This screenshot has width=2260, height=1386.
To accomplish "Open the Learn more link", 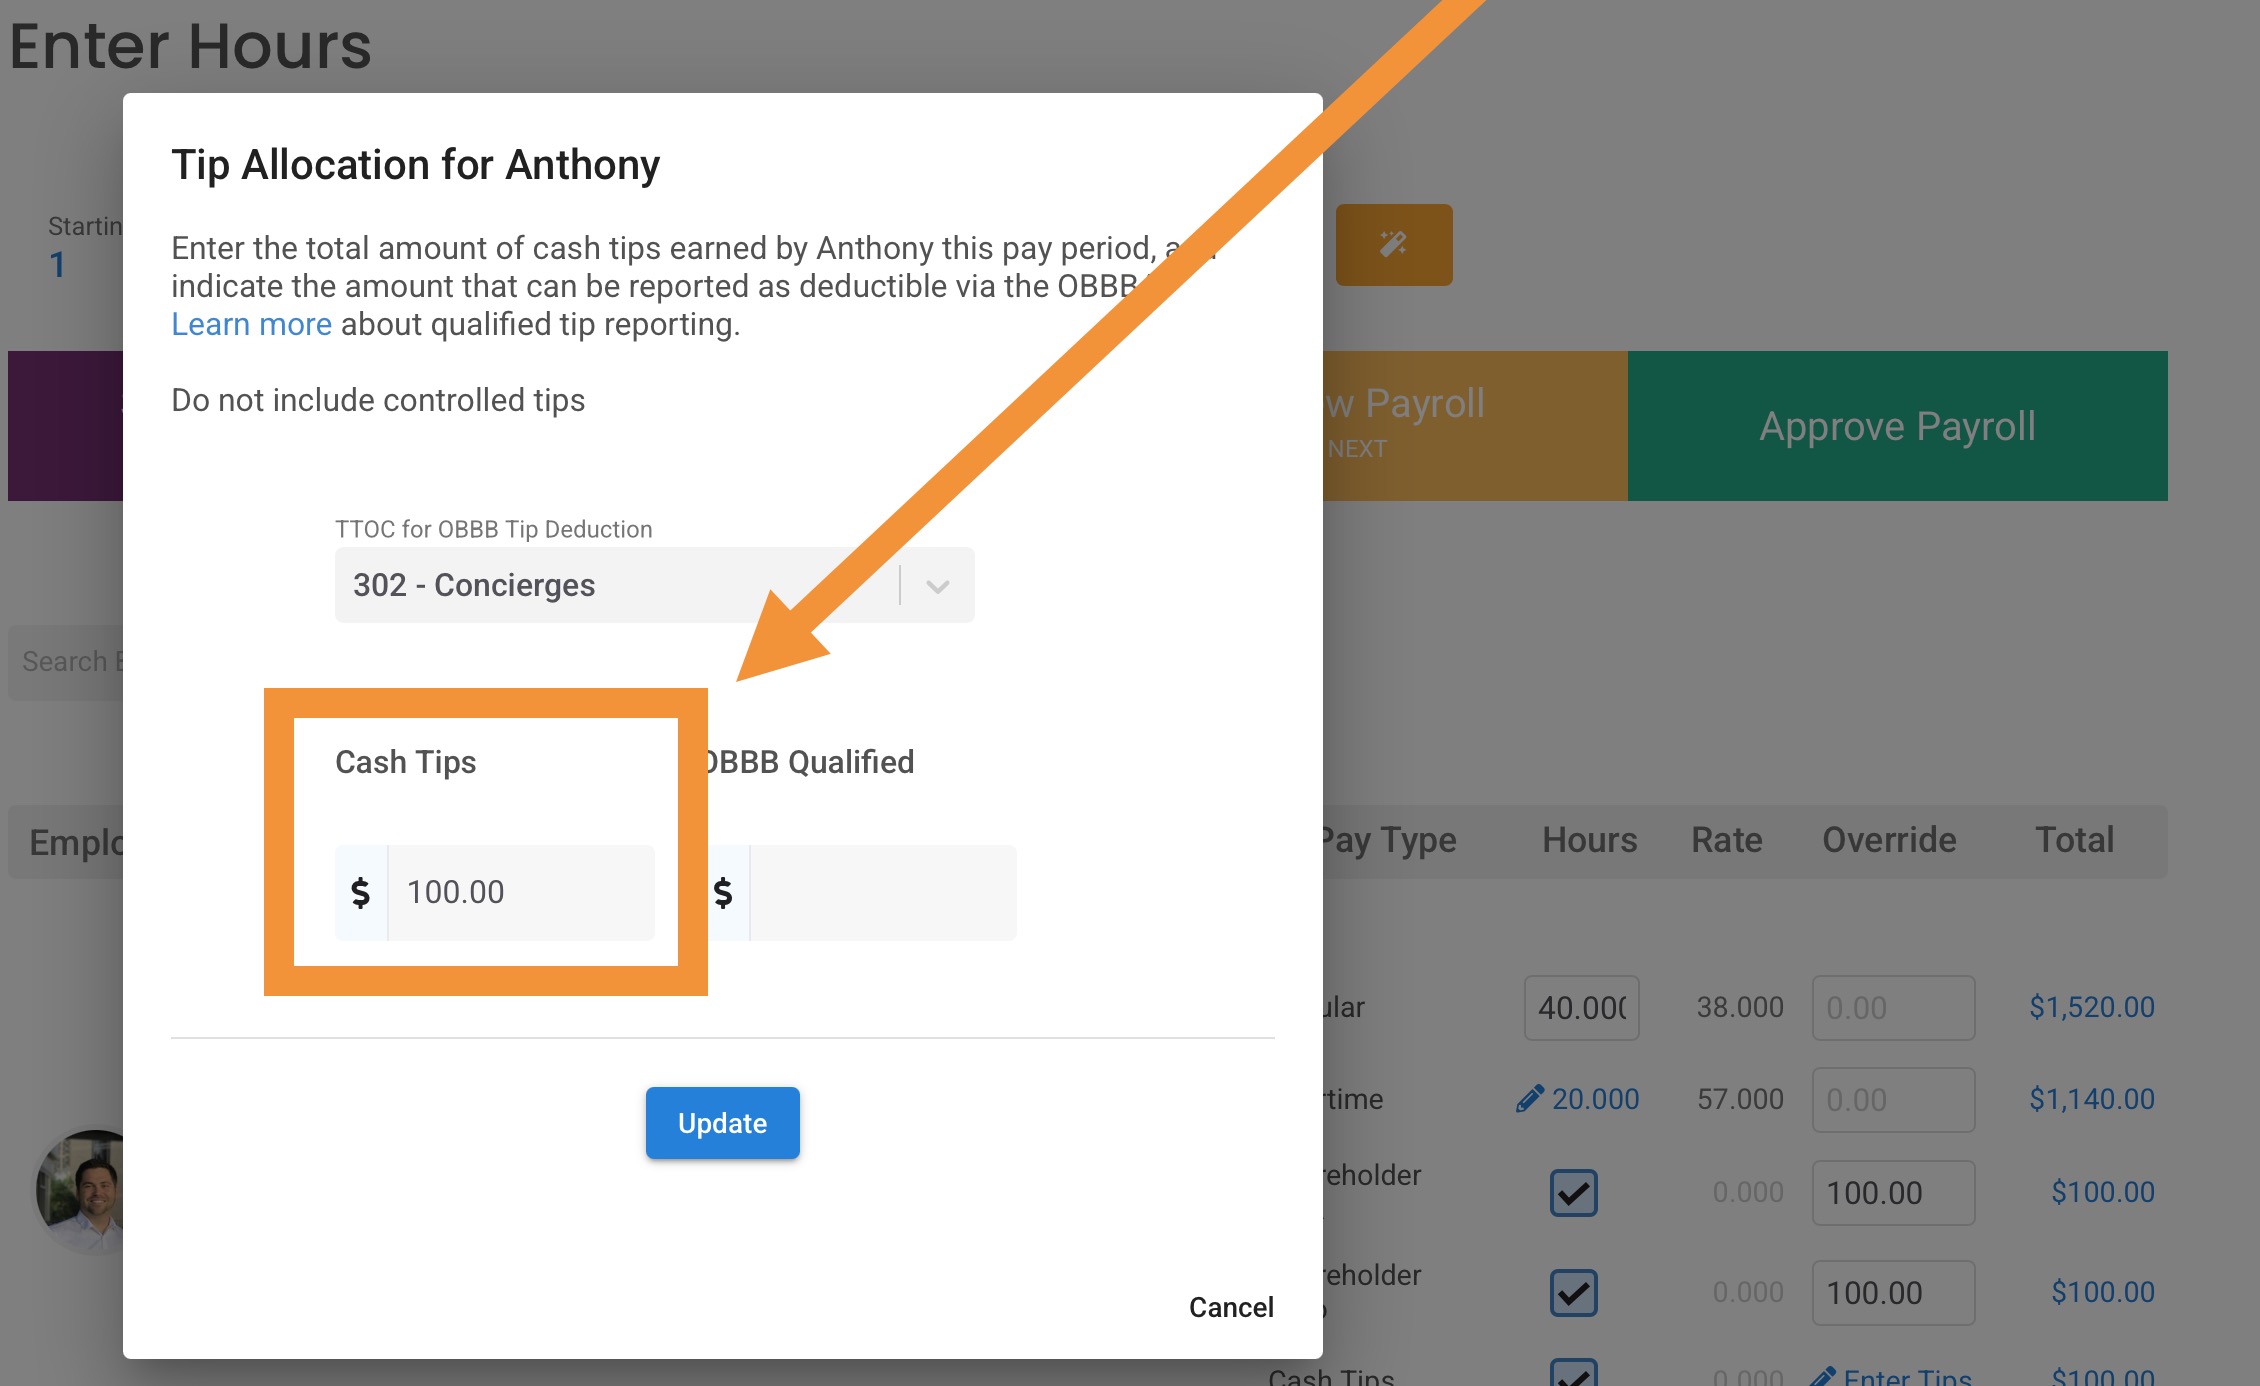I will pyautogui.click(x=251, y=324).
